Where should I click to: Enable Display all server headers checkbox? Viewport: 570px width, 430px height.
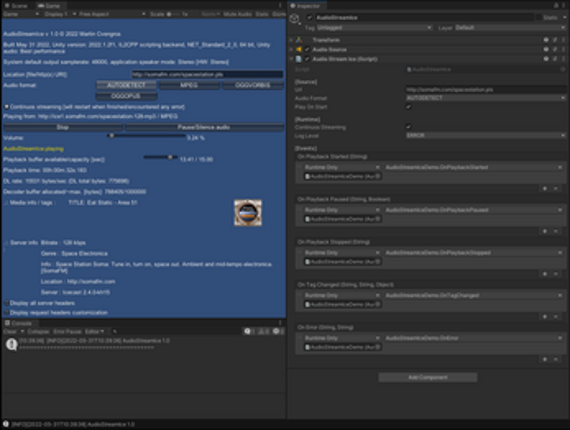6,303
